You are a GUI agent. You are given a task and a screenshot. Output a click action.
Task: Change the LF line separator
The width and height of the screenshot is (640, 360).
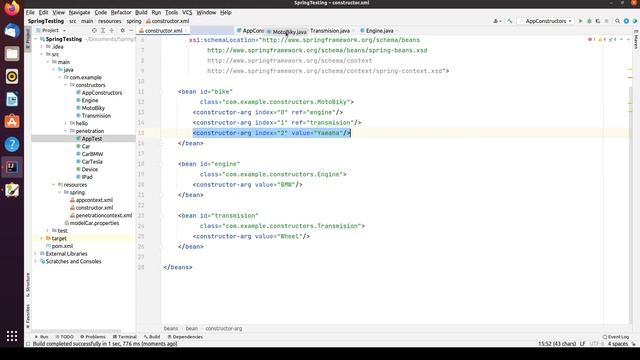coord(583,344)
